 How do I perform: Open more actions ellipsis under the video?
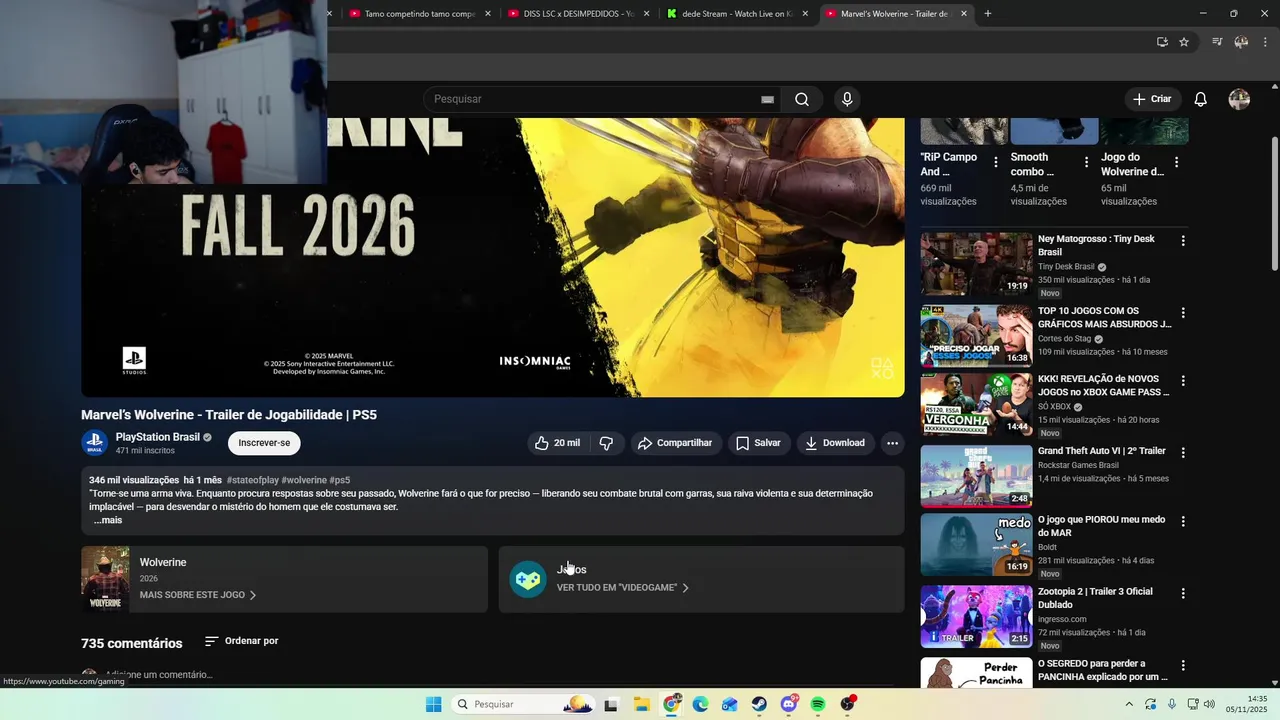coord(892,443)
